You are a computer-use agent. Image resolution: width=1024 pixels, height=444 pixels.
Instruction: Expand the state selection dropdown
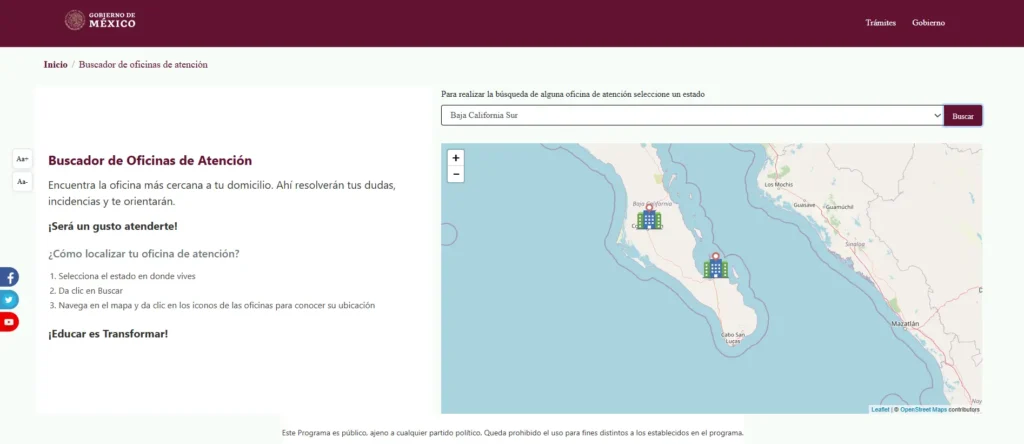(x=692, y=116)
